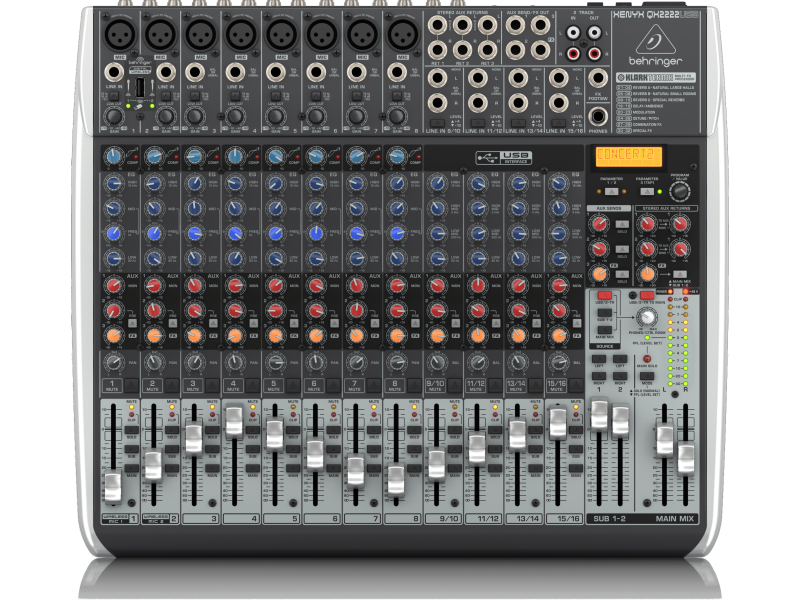
Task: Click wireless mic 1 green status LED
Action: (128, 106)
